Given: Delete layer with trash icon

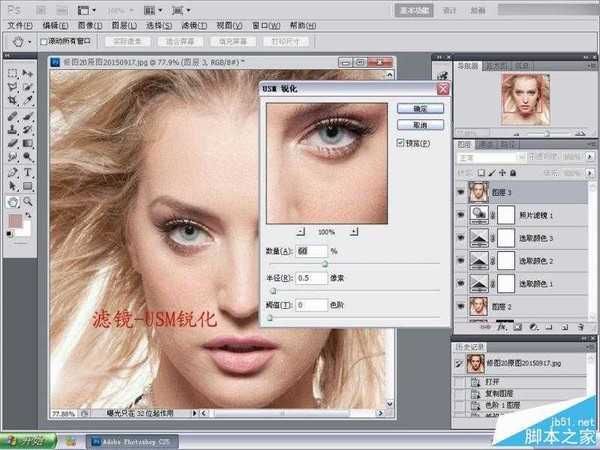Looking at the screenshot, I should pyautogui.click(x=580, y=328).
